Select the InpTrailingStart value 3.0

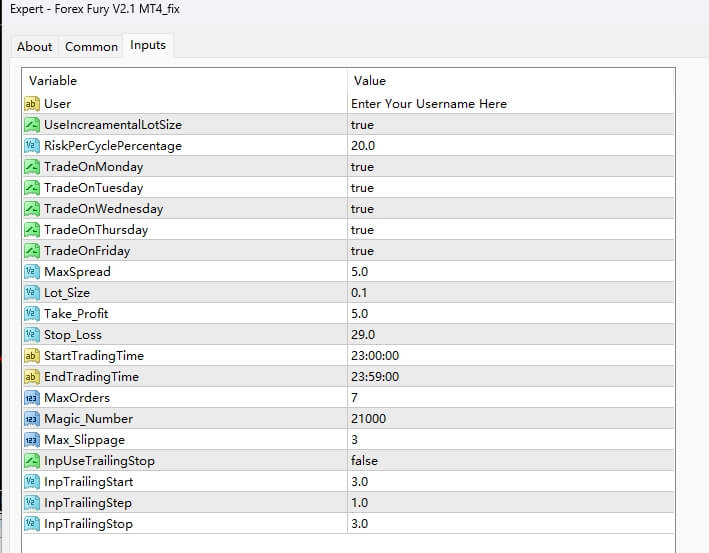[x=359, y=482]
